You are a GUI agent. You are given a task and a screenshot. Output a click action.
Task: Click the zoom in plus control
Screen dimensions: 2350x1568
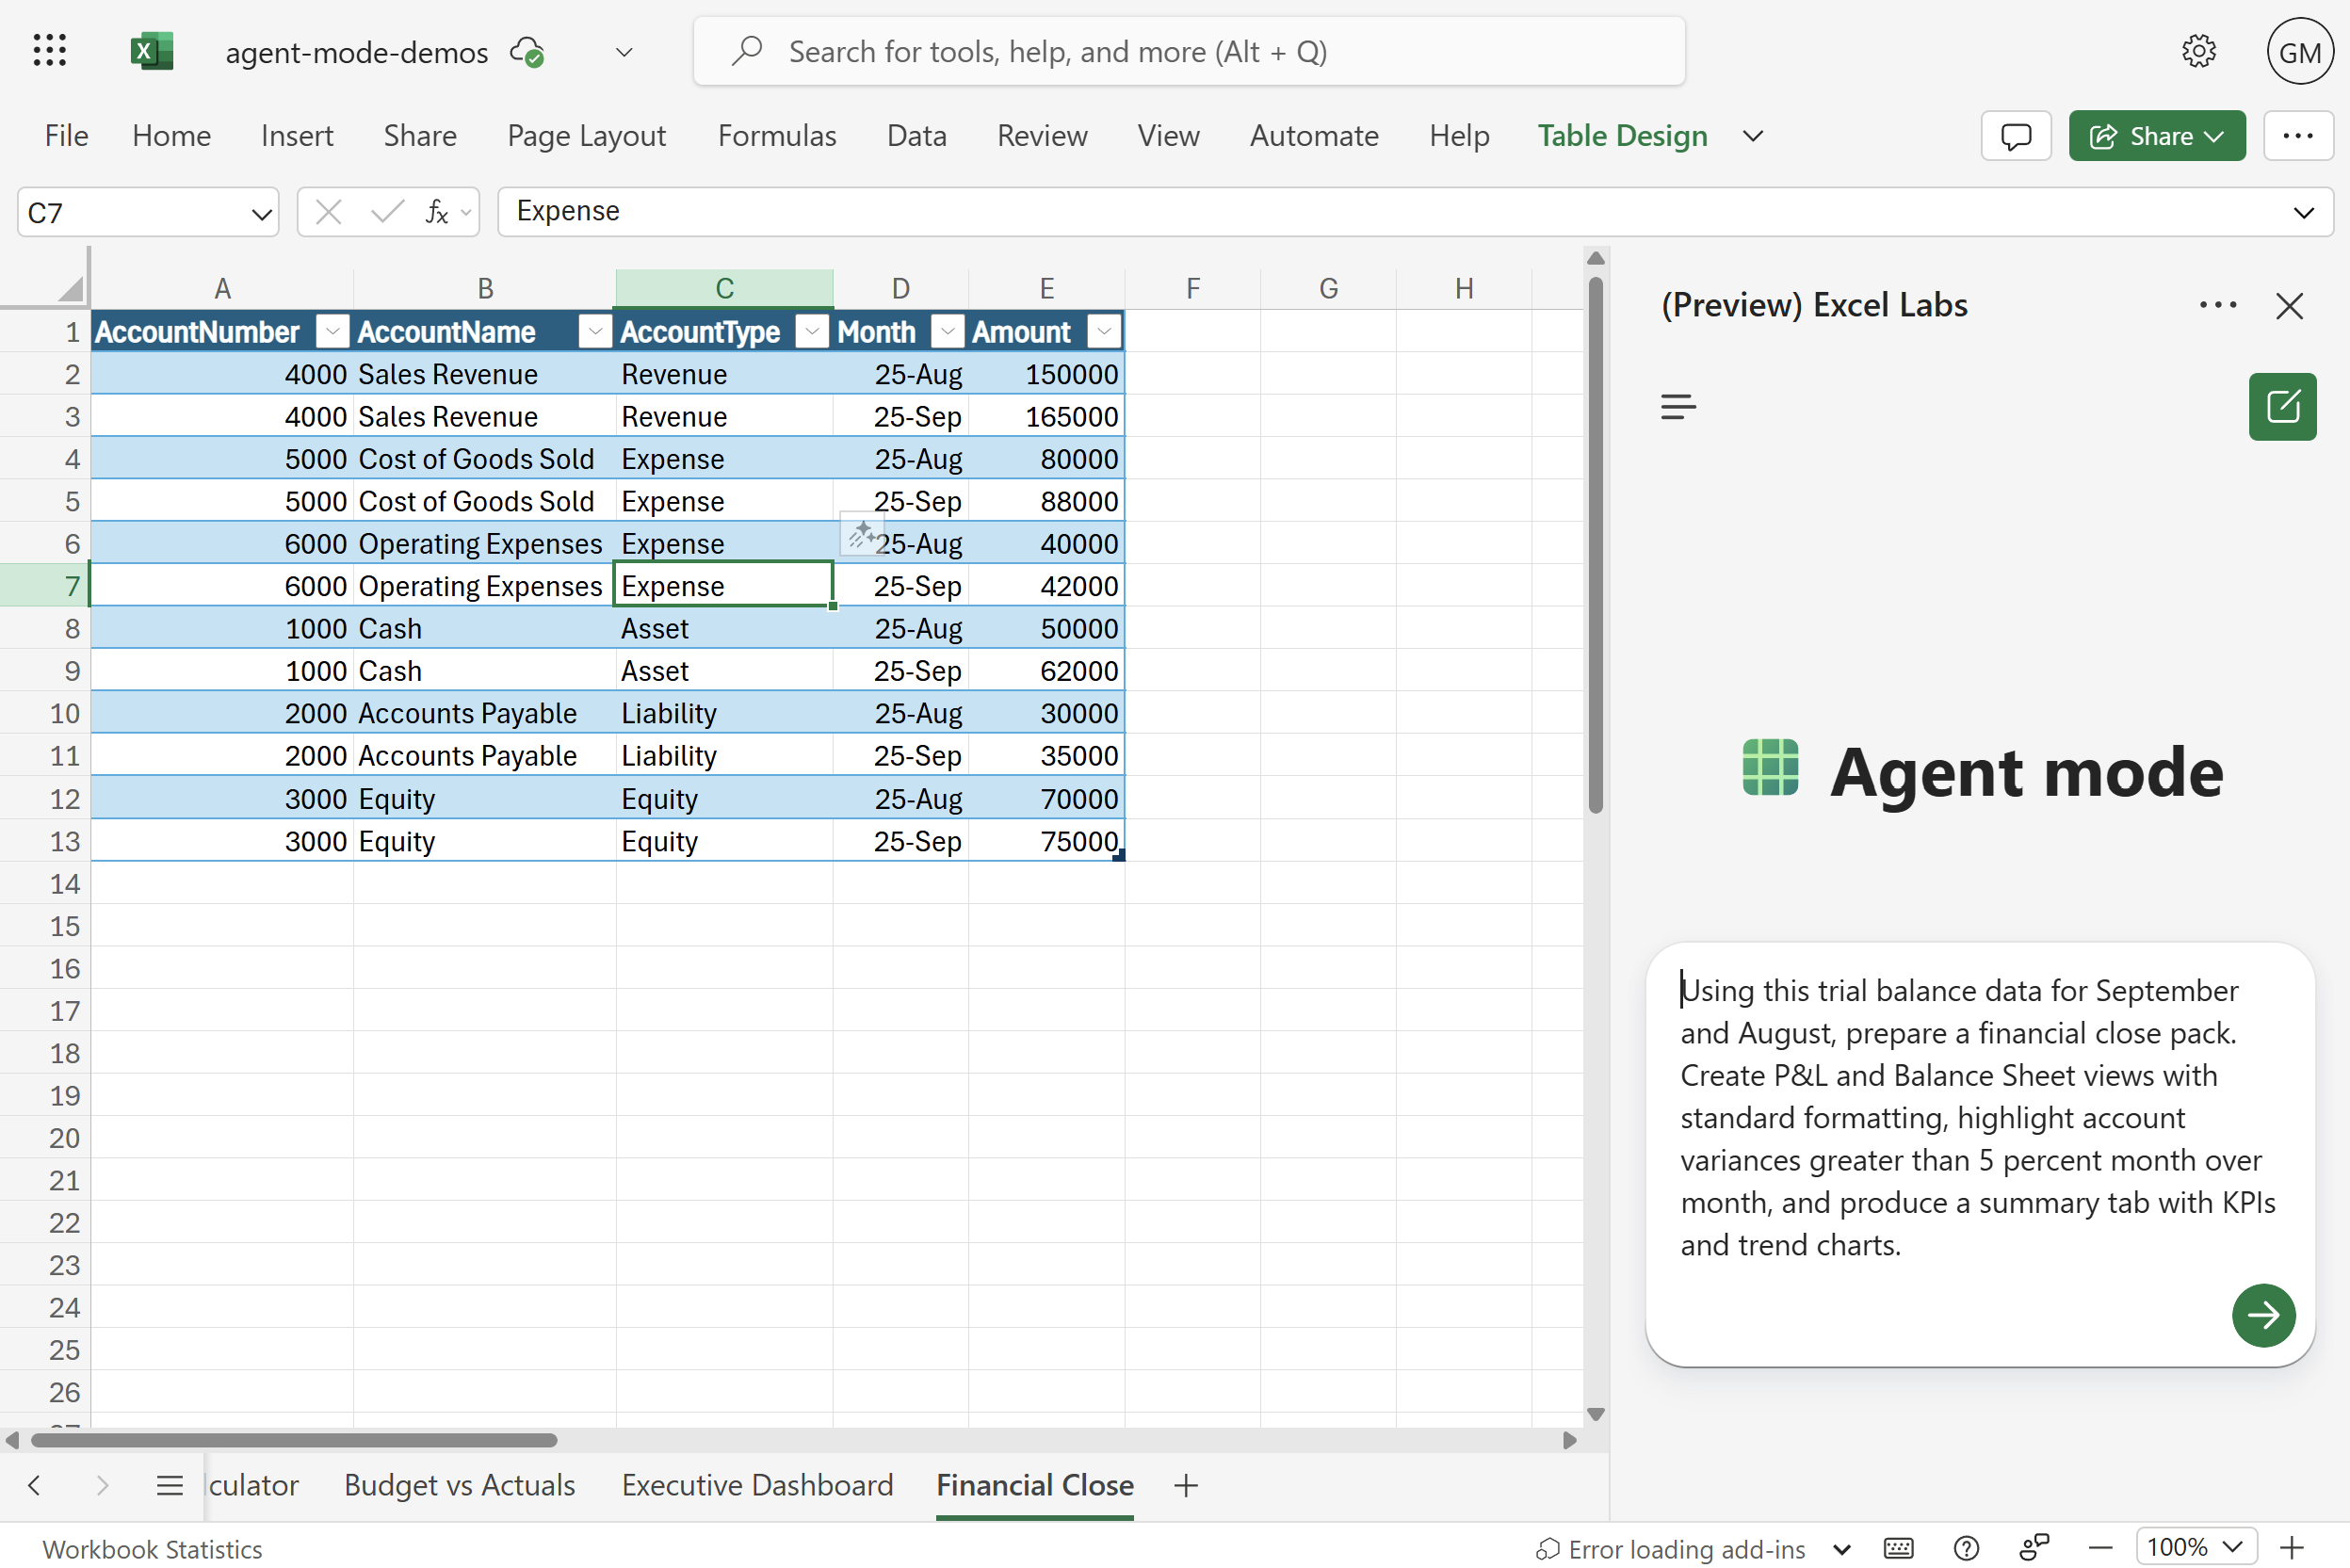tap(2292, 1548)
